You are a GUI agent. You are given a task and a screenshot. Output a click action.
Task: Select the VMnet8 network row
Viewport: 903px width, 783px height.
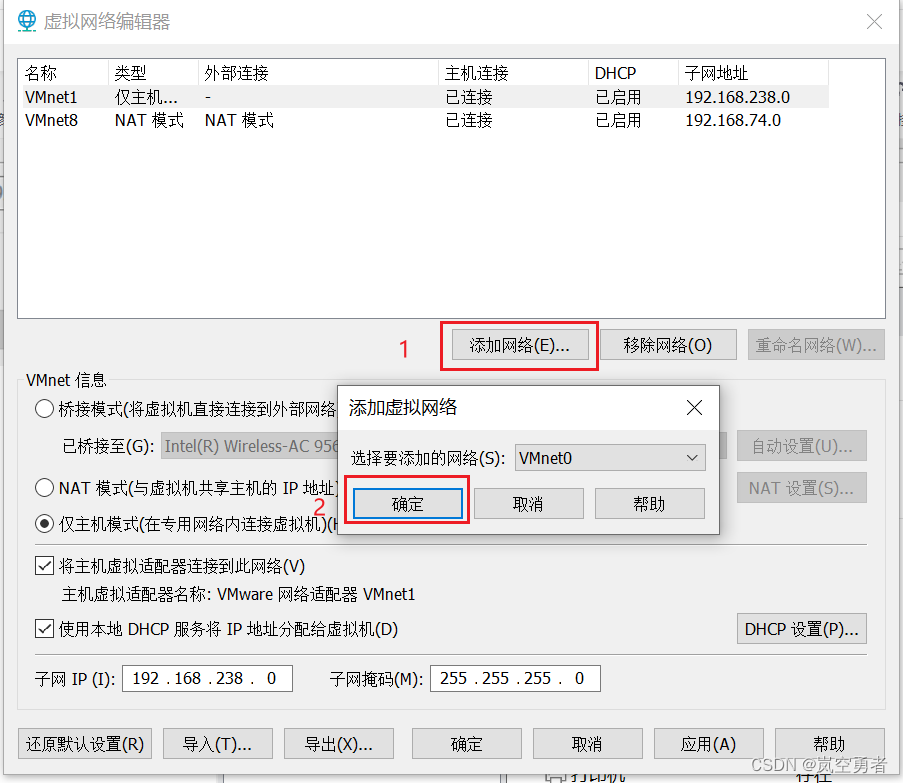(x=426, y=120)
